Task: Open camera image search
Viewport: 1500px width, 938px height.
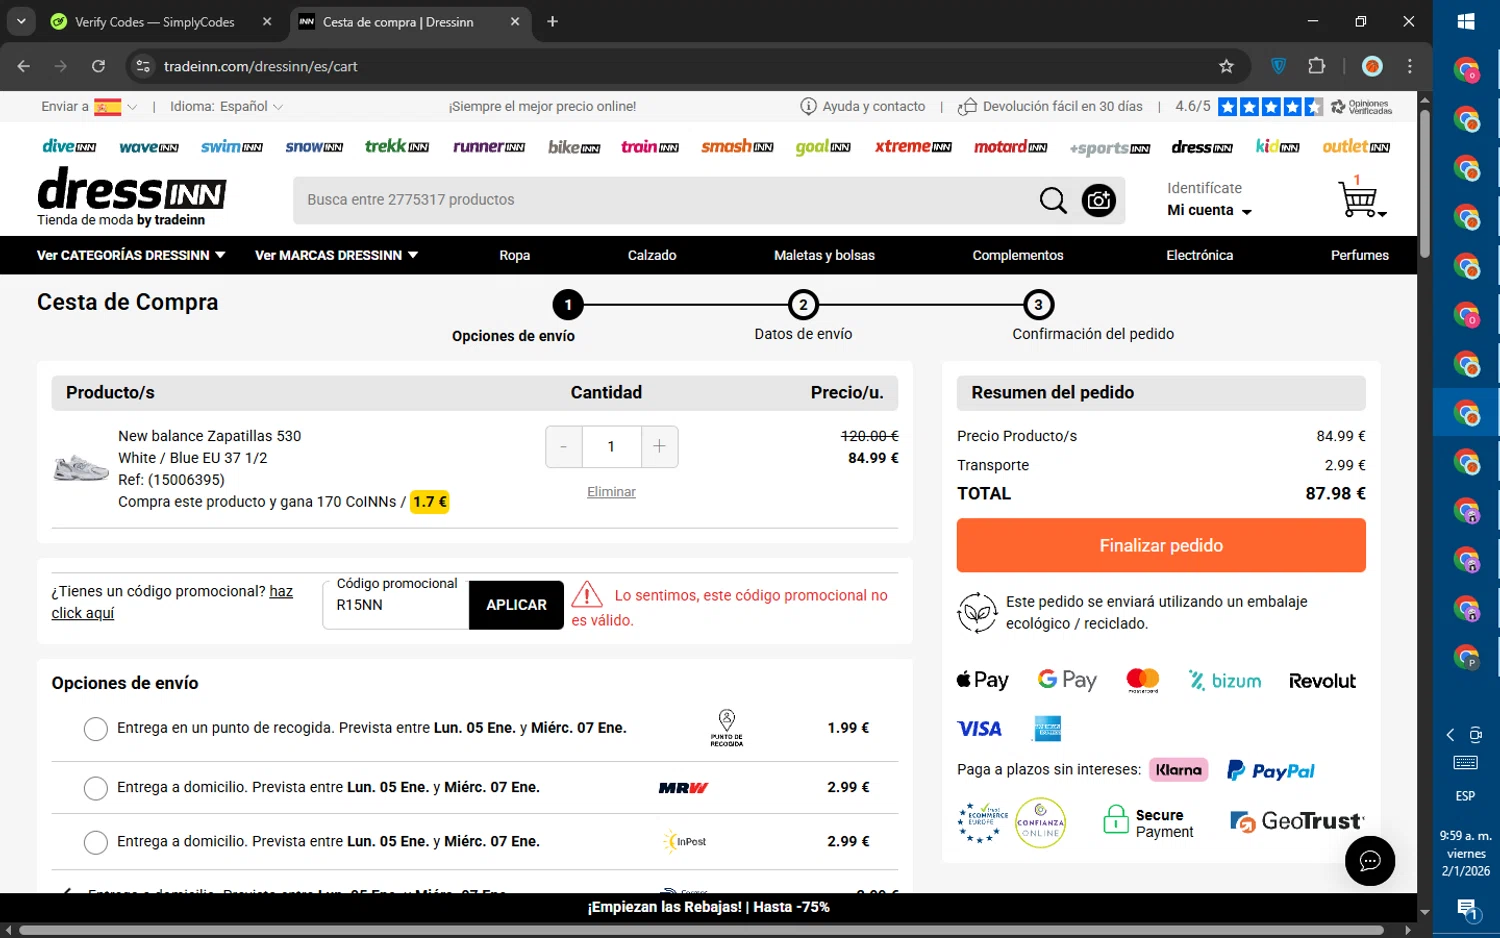Action: point(1098,200)
